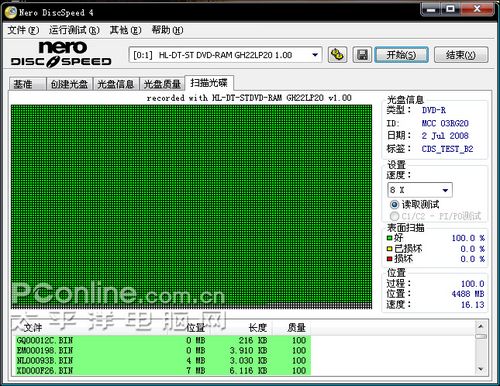
Task: Click file list scrollbar down arrow
Action: tap(481, 369)
